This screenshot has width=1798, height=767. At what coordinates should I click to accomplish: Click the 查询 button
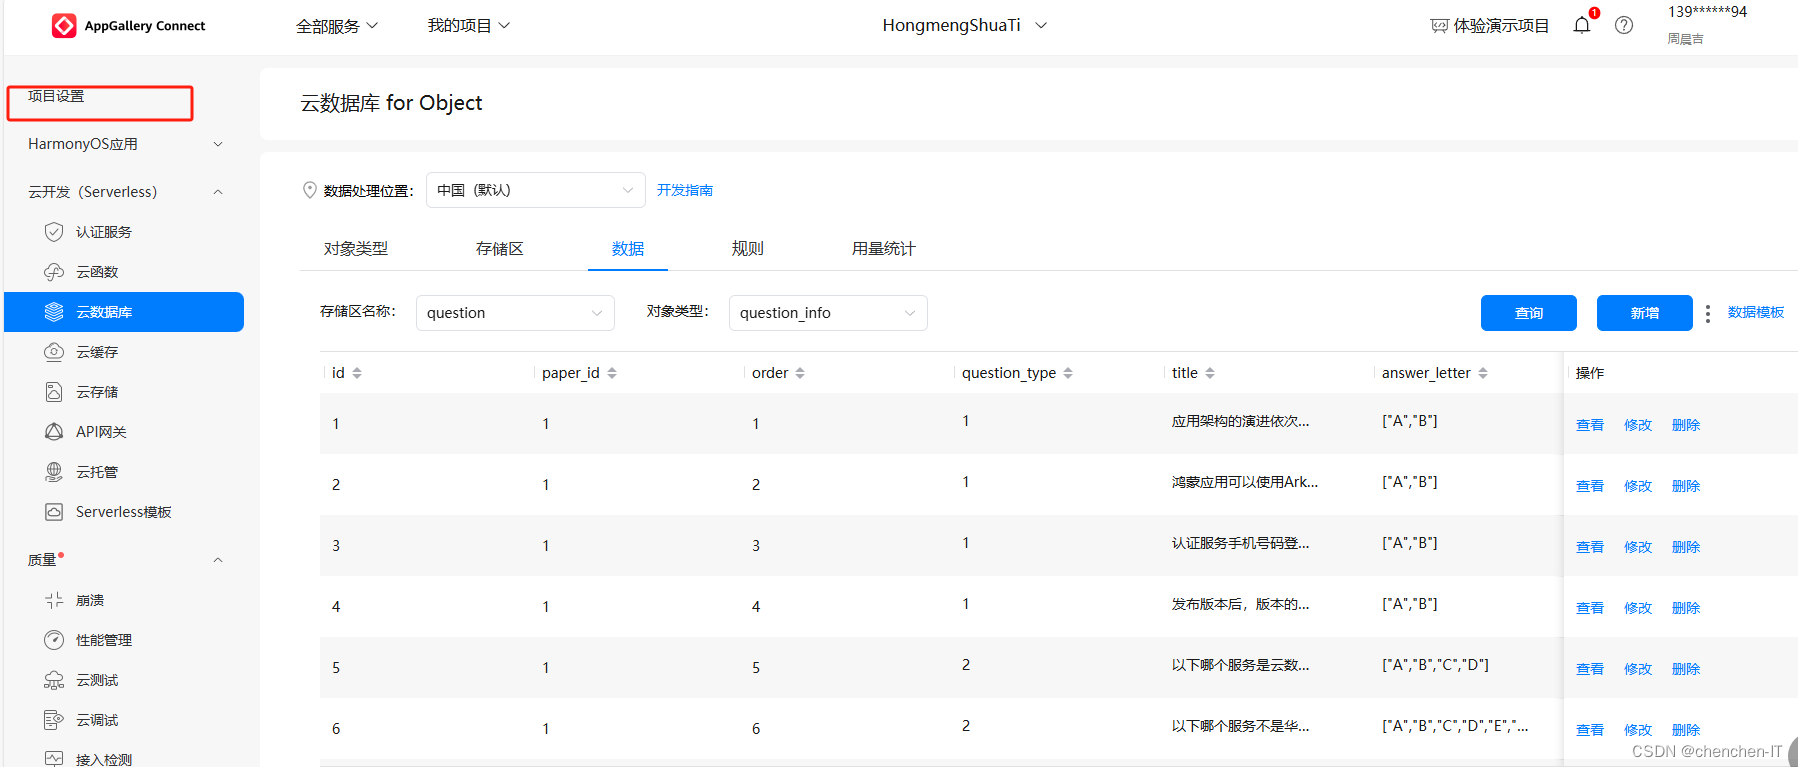(1529, 313)
